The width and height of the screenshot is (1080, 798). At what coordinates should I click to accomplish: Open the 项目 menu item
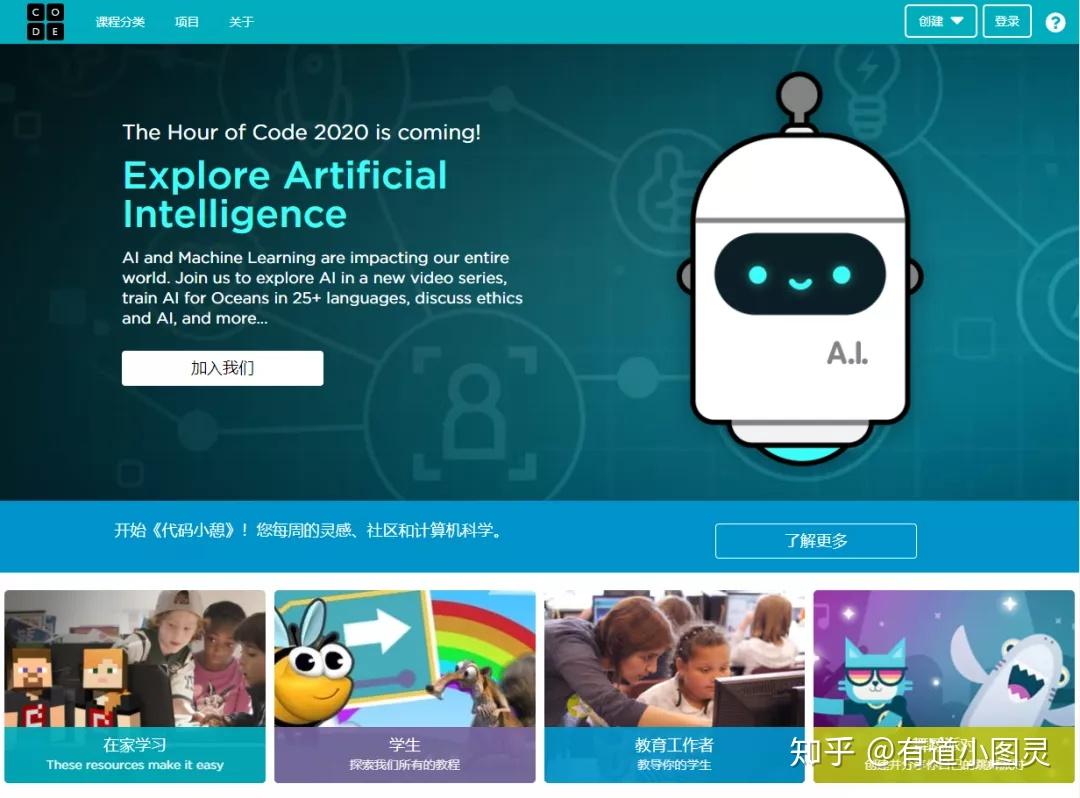click(x=187, y=22)
